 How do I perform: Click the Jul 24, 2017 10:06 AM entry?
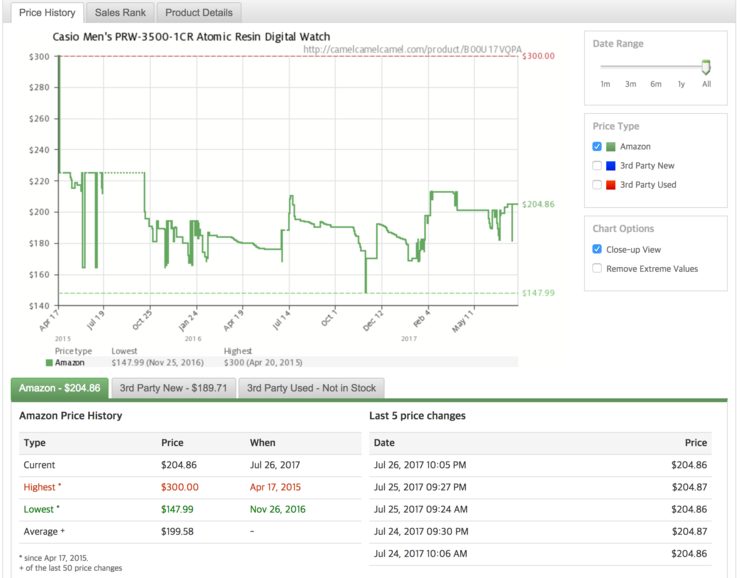click(x=420, y=553)
